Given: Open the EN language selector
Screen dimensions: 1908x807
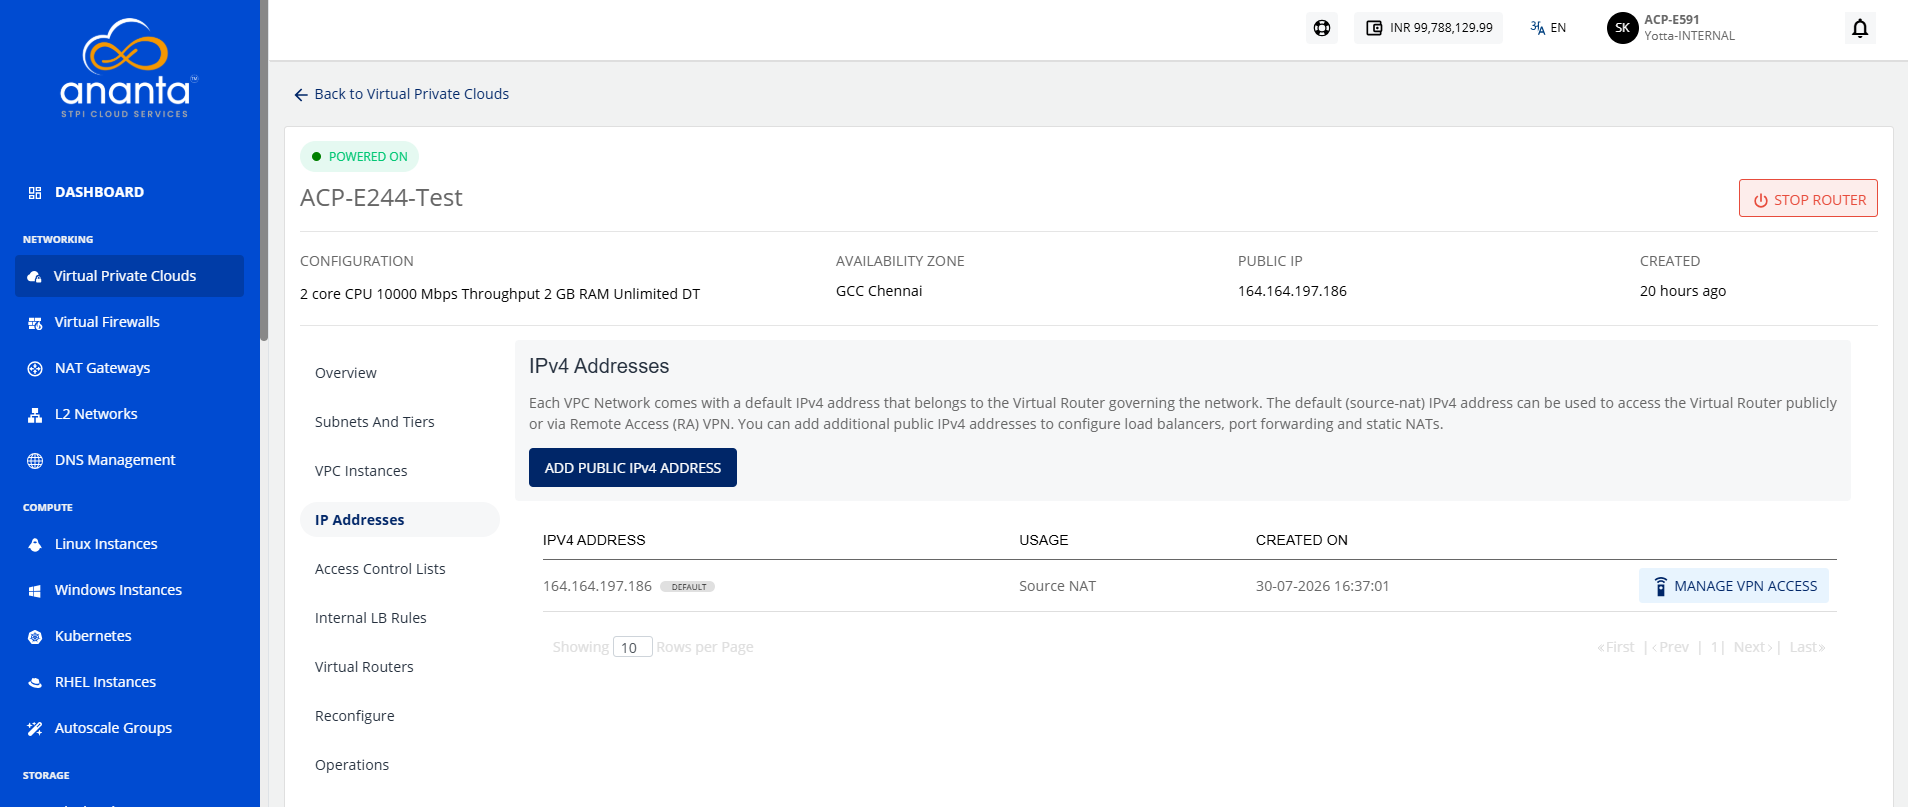Looking at the screenshot, I should click(x=1548, y=28).
